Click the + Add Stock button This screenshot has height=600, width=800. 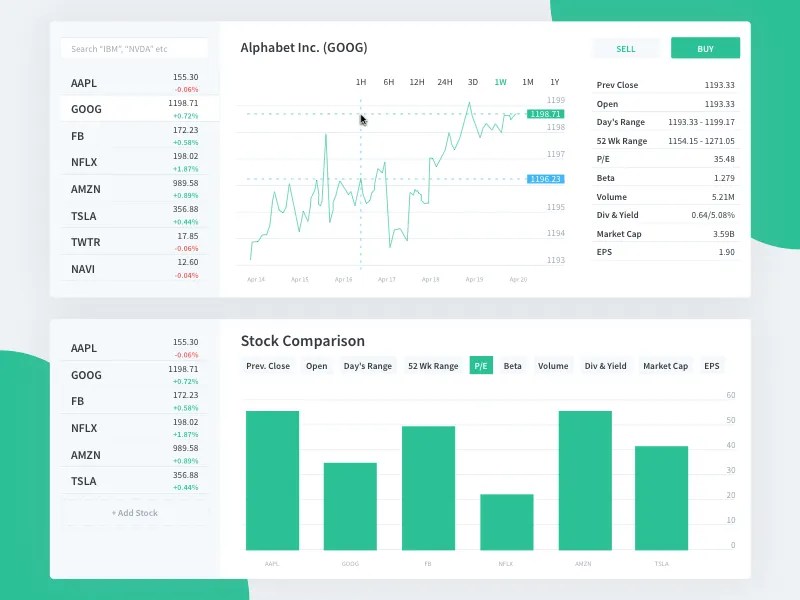[x=135, y=513]
